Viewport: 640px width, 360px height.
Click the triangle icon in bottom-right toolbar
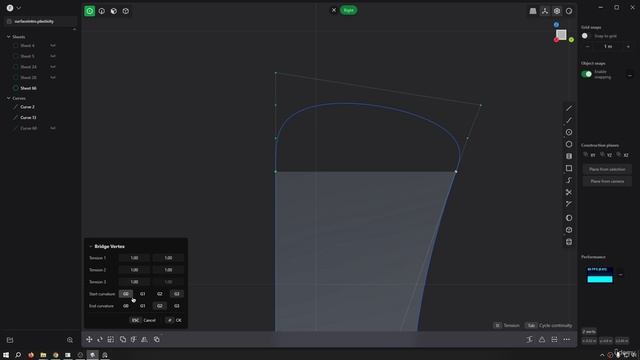point(542,339)
